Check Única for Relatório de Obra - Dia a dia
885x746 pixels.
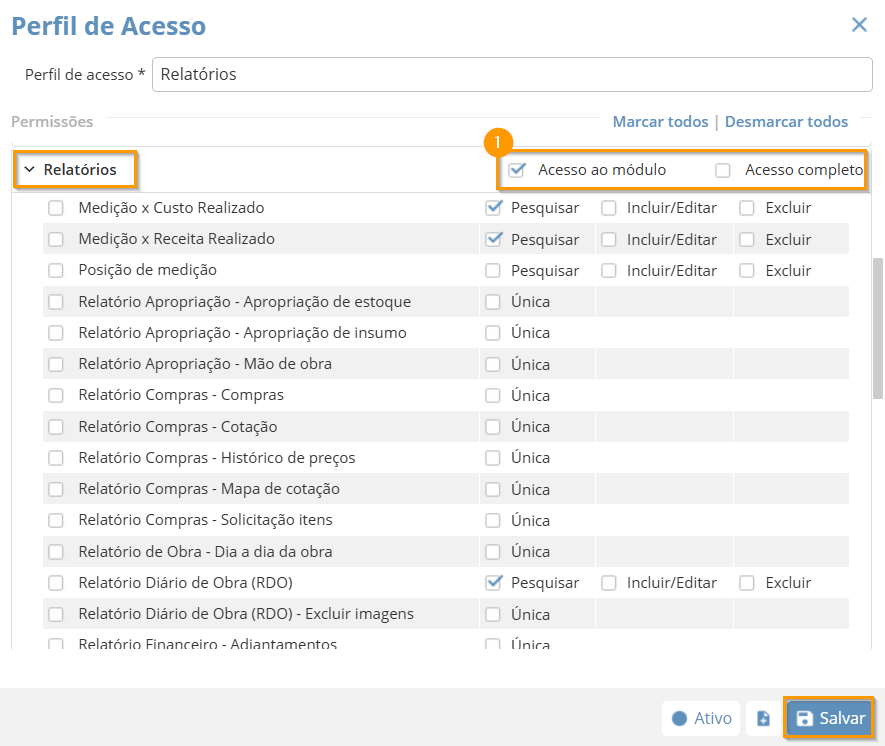493,552
